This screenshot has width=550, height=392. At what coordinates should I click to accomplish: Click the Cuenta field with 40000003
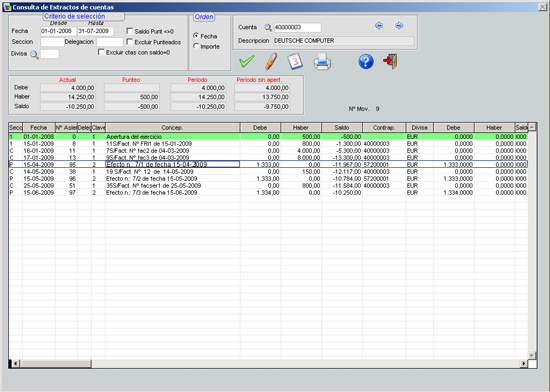(297, 27)
